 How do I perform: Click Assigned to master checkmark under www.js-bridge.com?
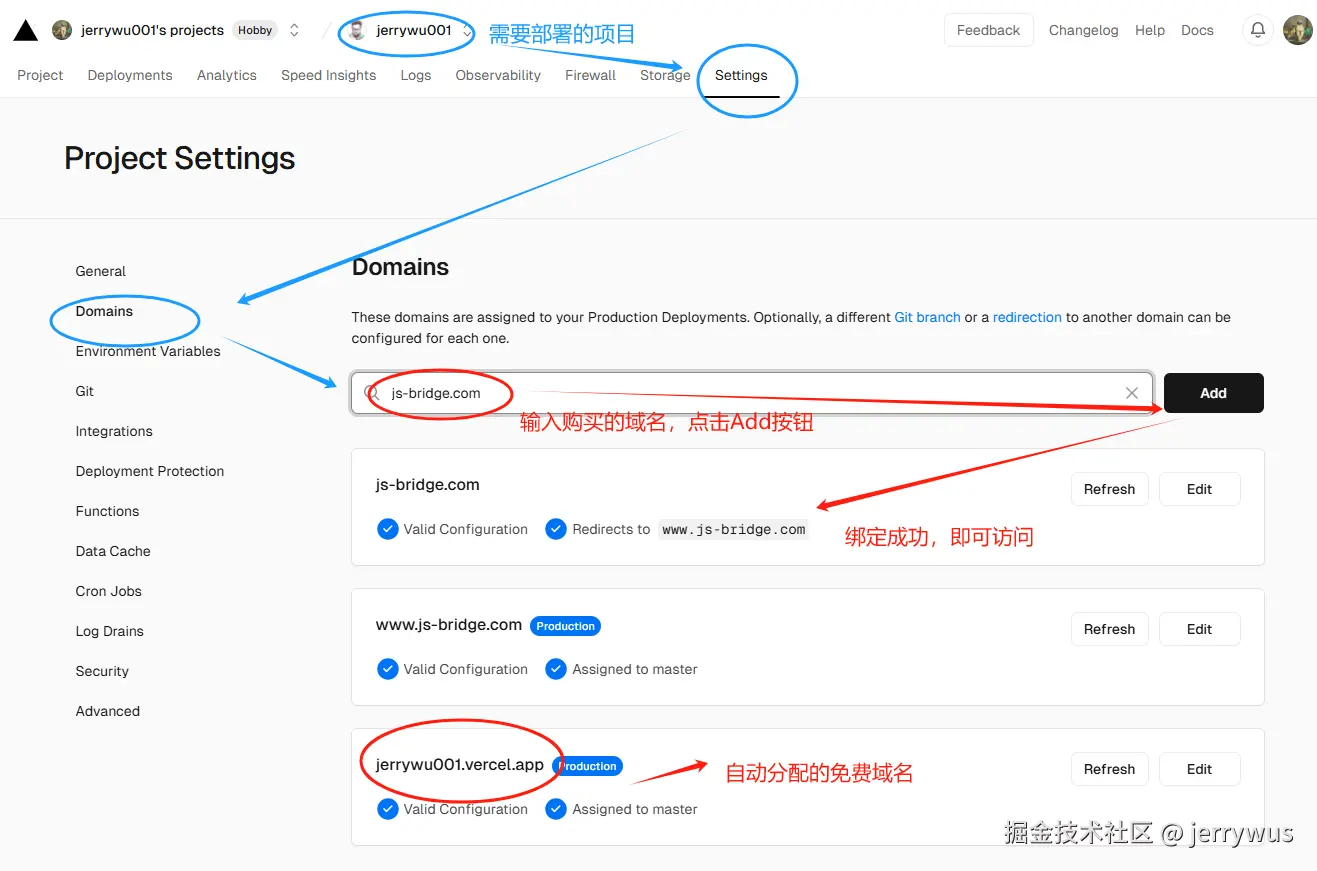tap(556, 669)
